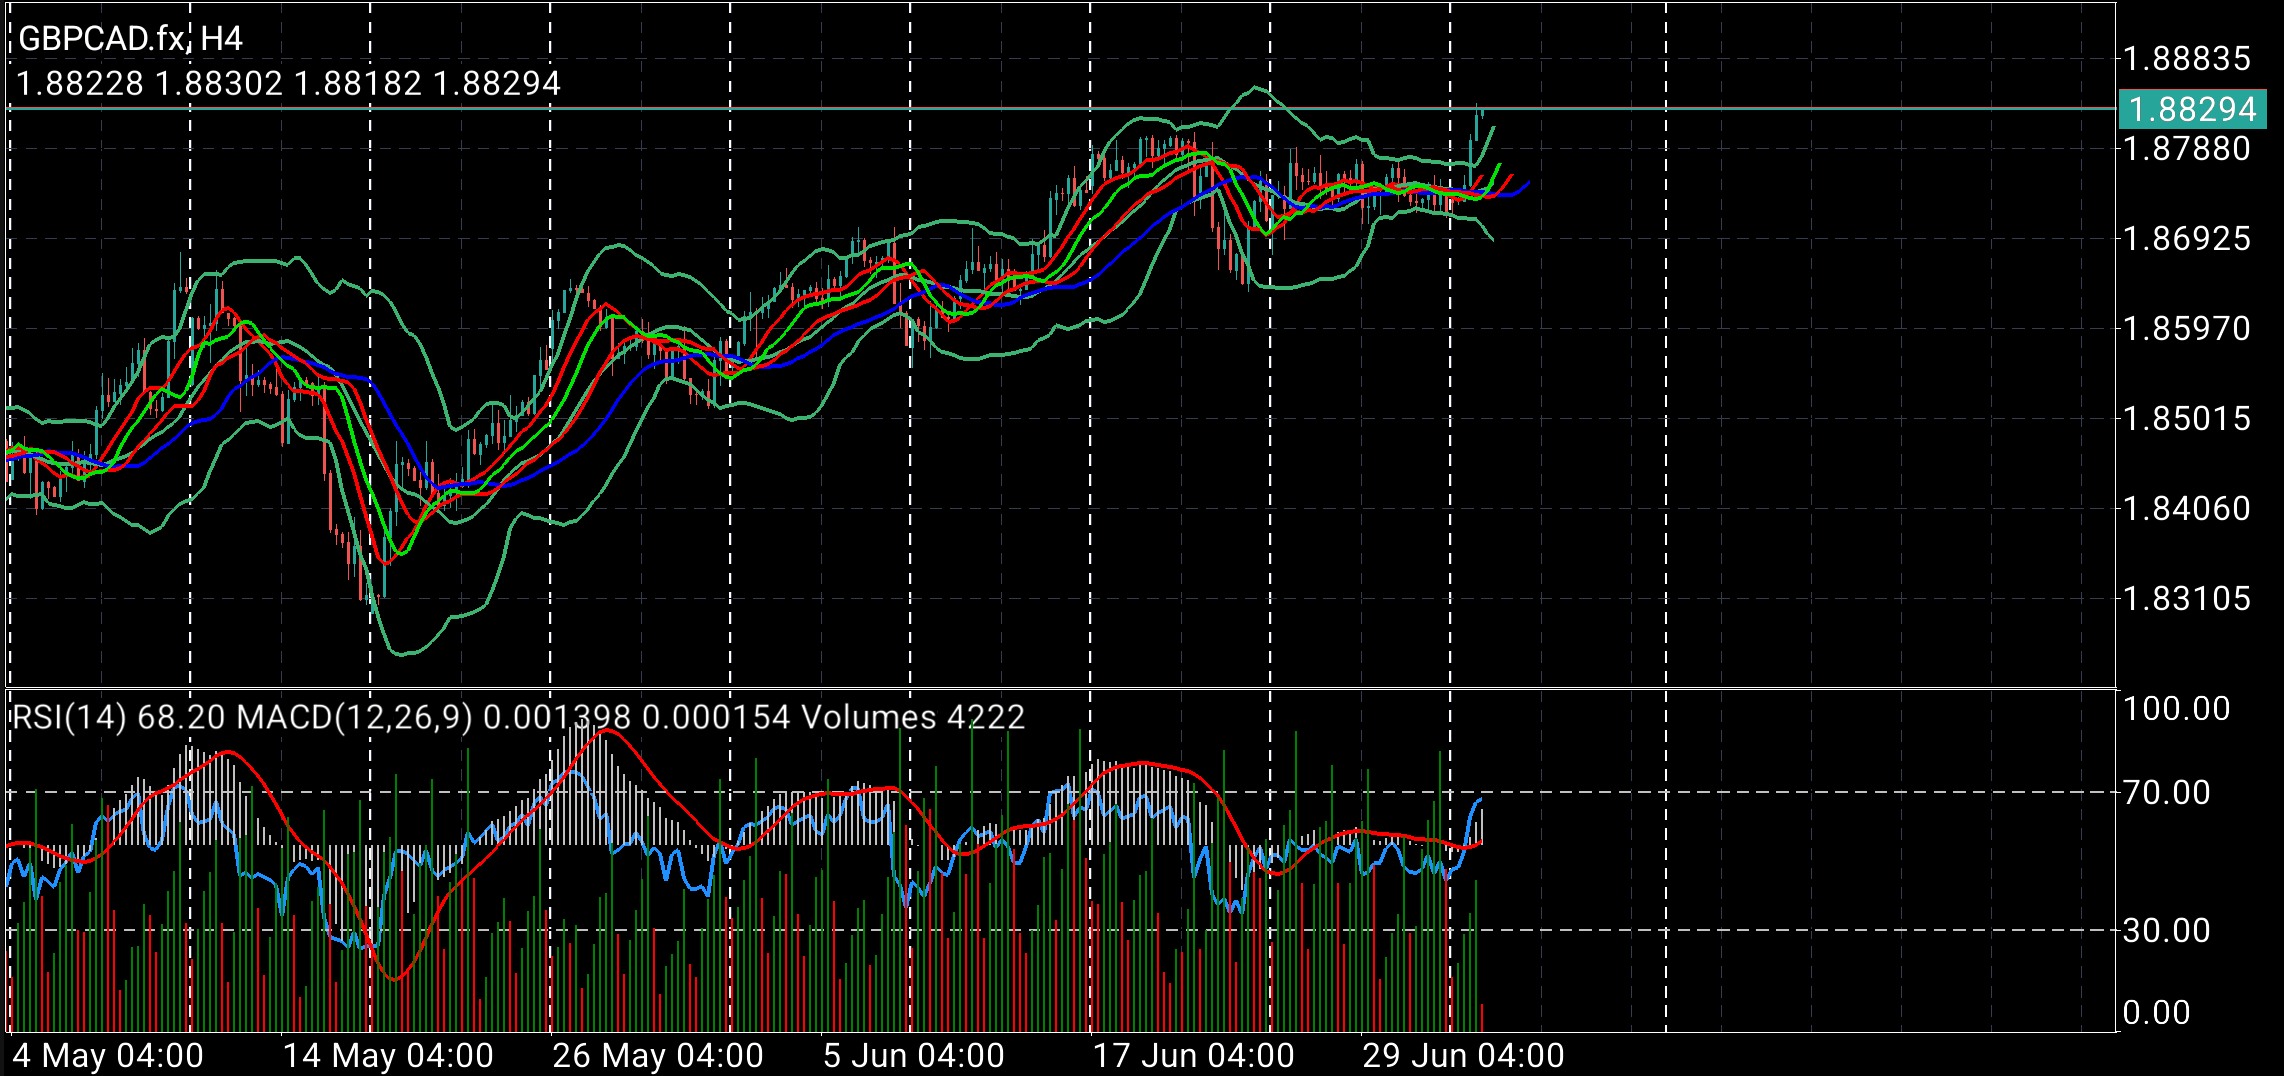Click price scale label 1.86925

[2187, 239]
